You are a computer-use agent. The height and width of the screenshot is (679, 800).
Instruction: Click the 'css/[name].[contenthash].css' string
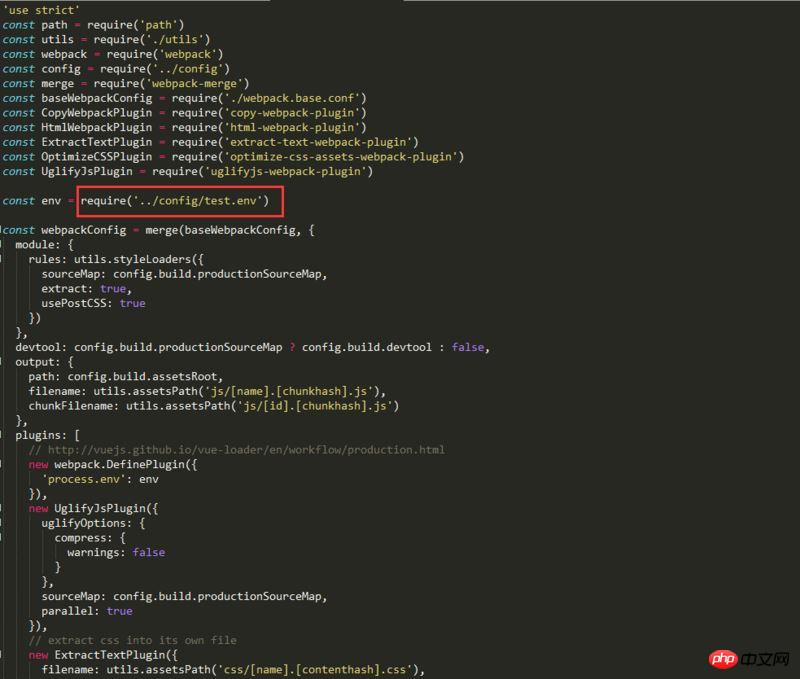315,670
